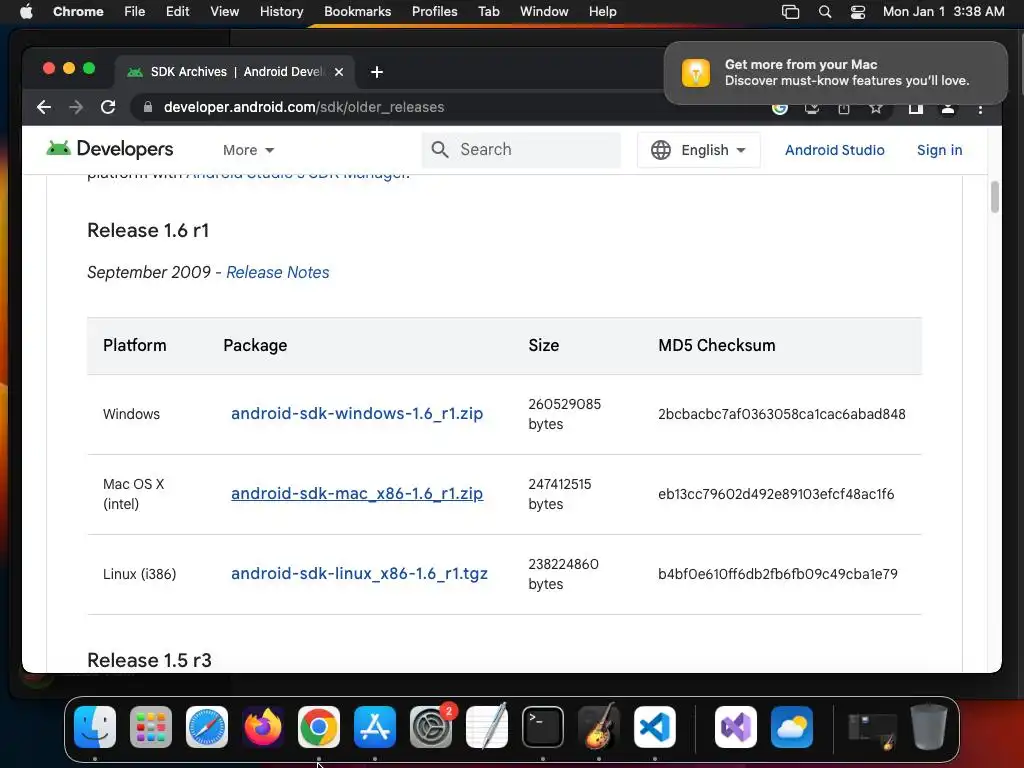Open a new Chrome tab
Image resolution: width=1024 pixels, height=768 pixels.
pos(377,72)
